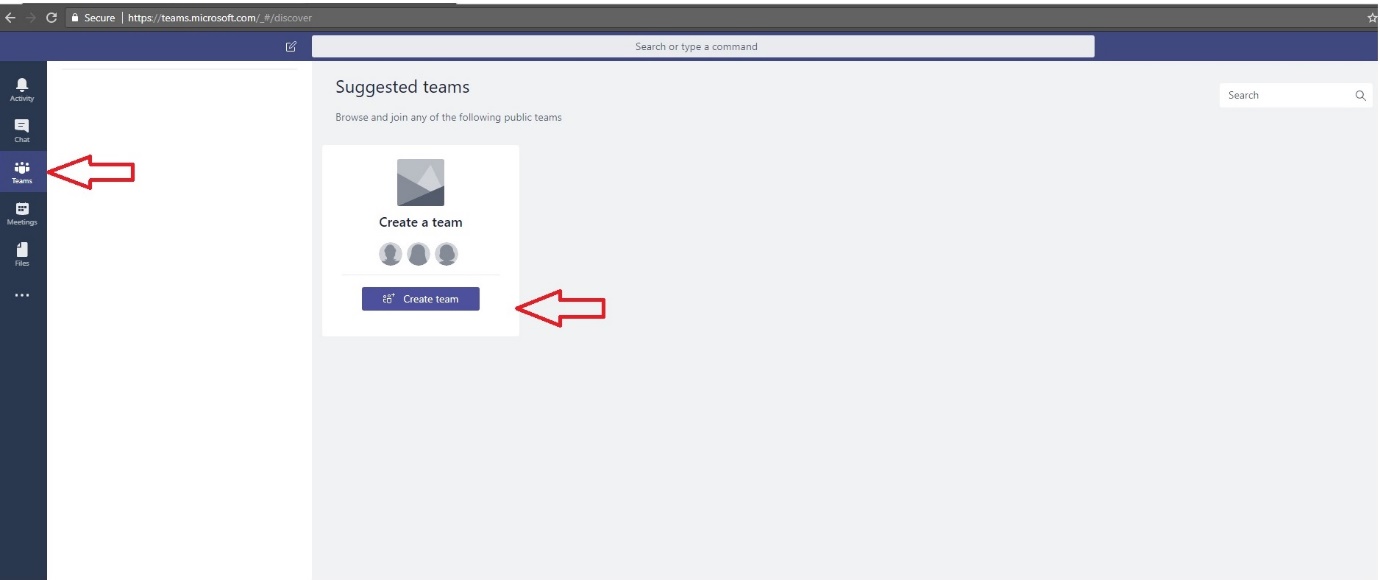The image size is (1380, 580).
Task: Go to Meetings in the sidebar
Action: tap(22, 213)
